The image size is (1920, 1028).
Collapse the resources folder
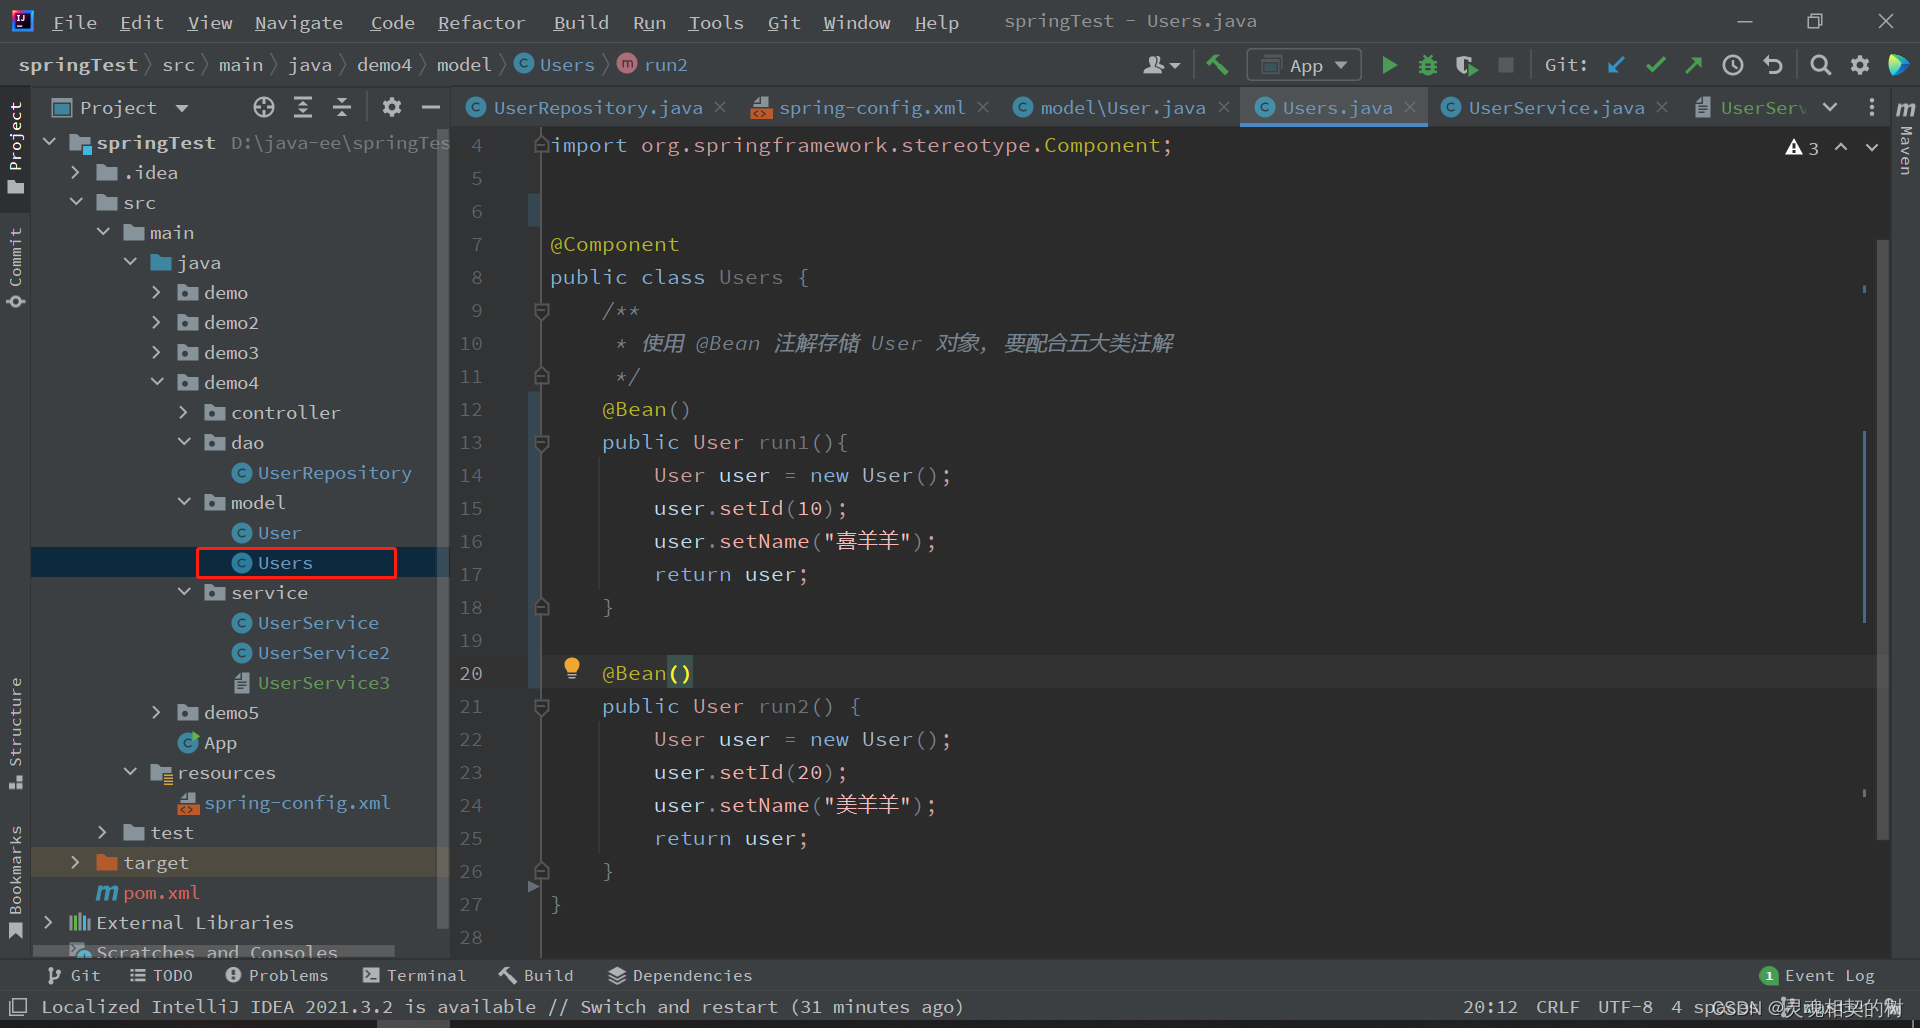click(x=130, y=772)
